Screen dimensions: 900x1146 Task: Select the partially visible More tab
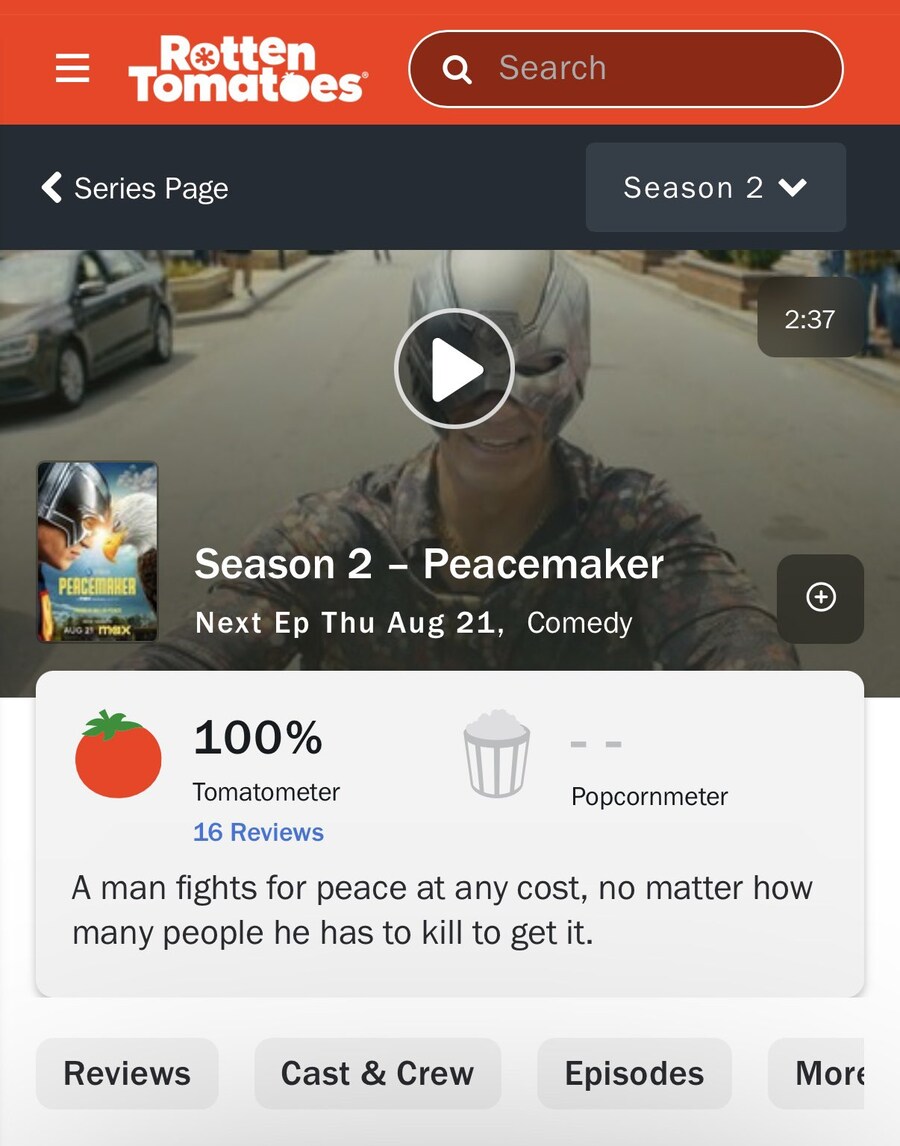coord(816,1073)
